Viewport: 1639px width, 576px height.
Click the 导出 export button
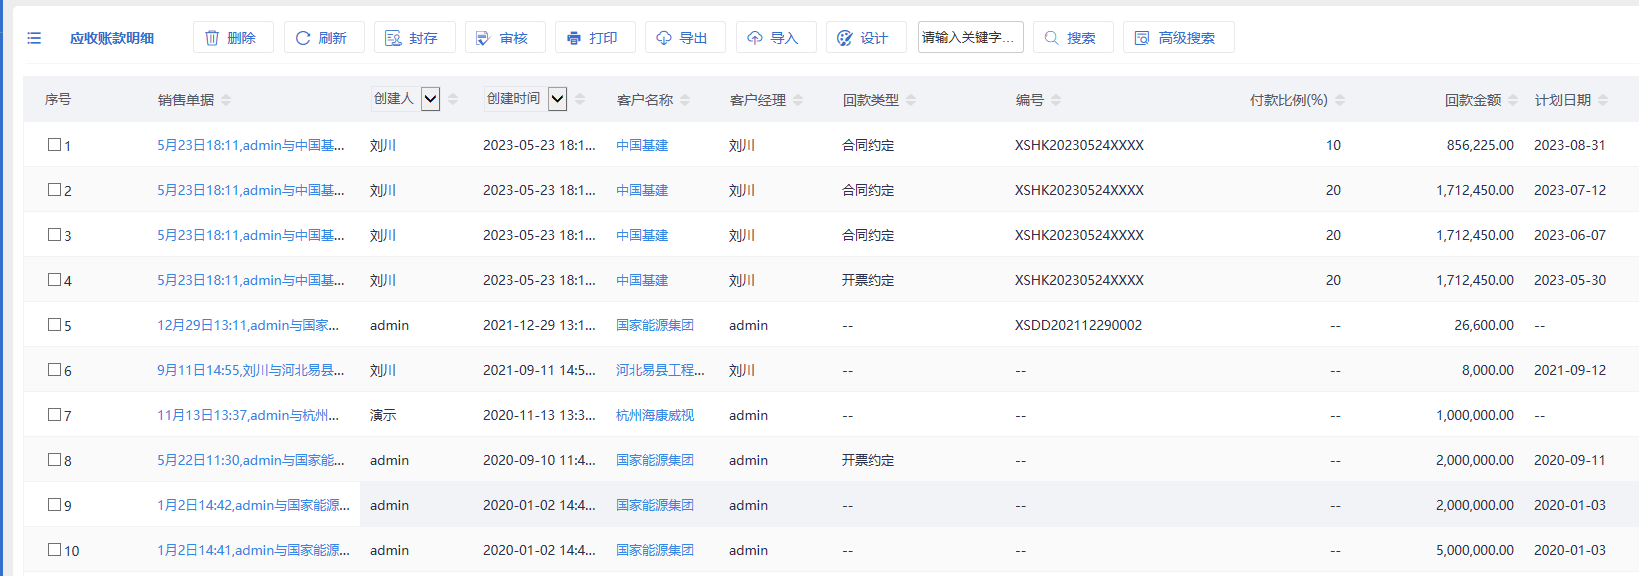click(684, 38)
